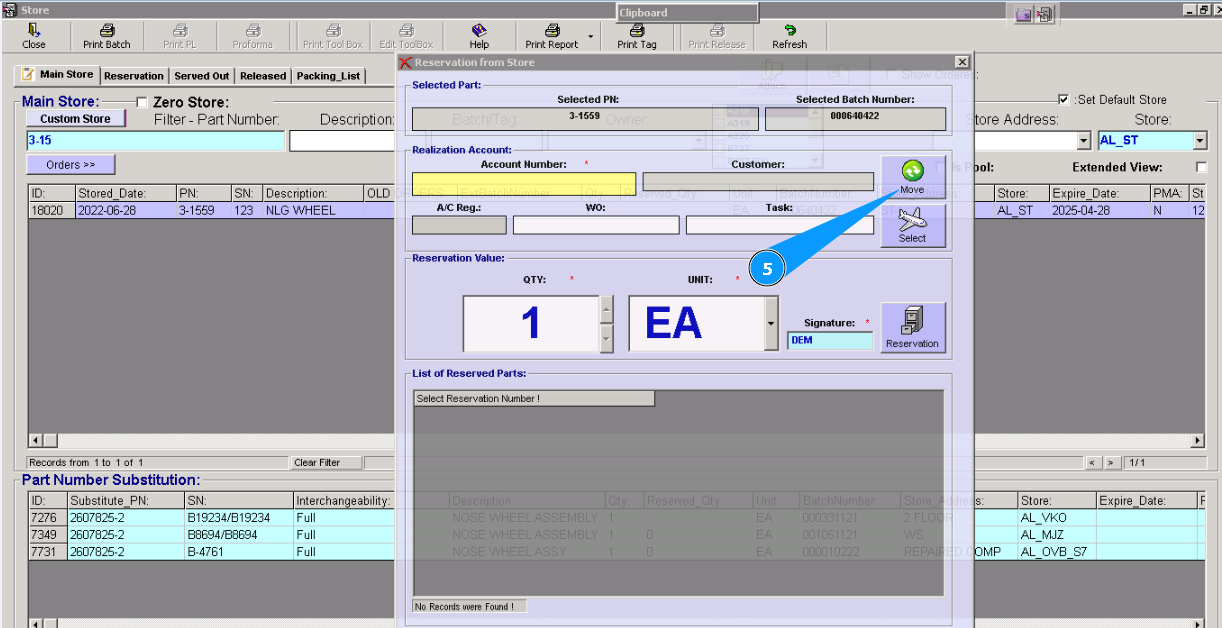The width and height of the screenshot is (1222, 628).
Task: Click the Move button with green arrows
Action: 912,176
